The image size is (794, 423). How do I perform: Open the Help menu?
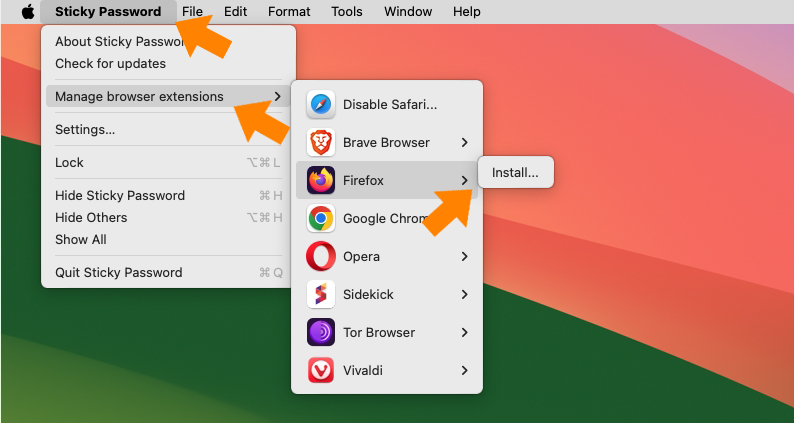point(467,11)
